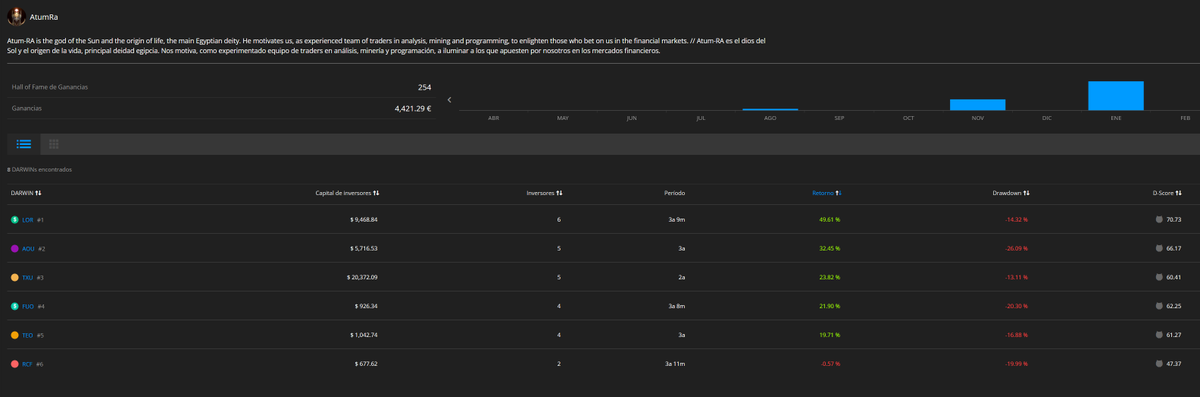Sort by Inversores column arrows
This screenshot has width=1200, height=397.
pyautogui.click(x=559, y=192)
